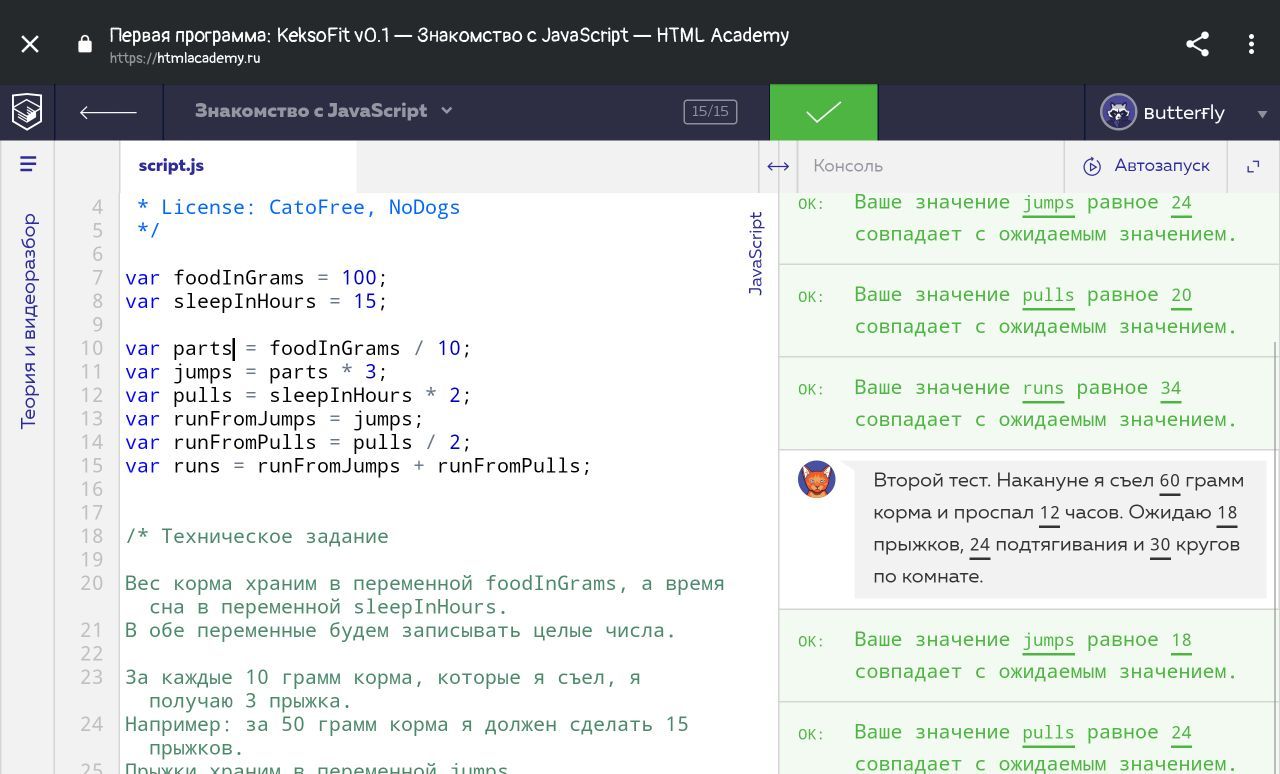Open the Butterfly user menu arrow

[x=1262, y=114]
